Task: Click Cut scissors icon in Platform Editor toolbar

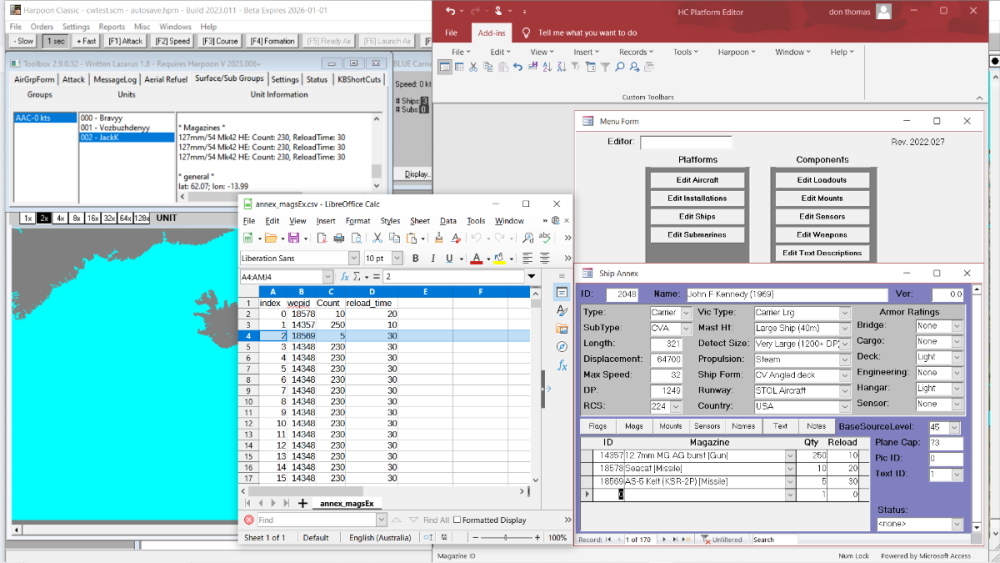Action: (x=473, y=67)
